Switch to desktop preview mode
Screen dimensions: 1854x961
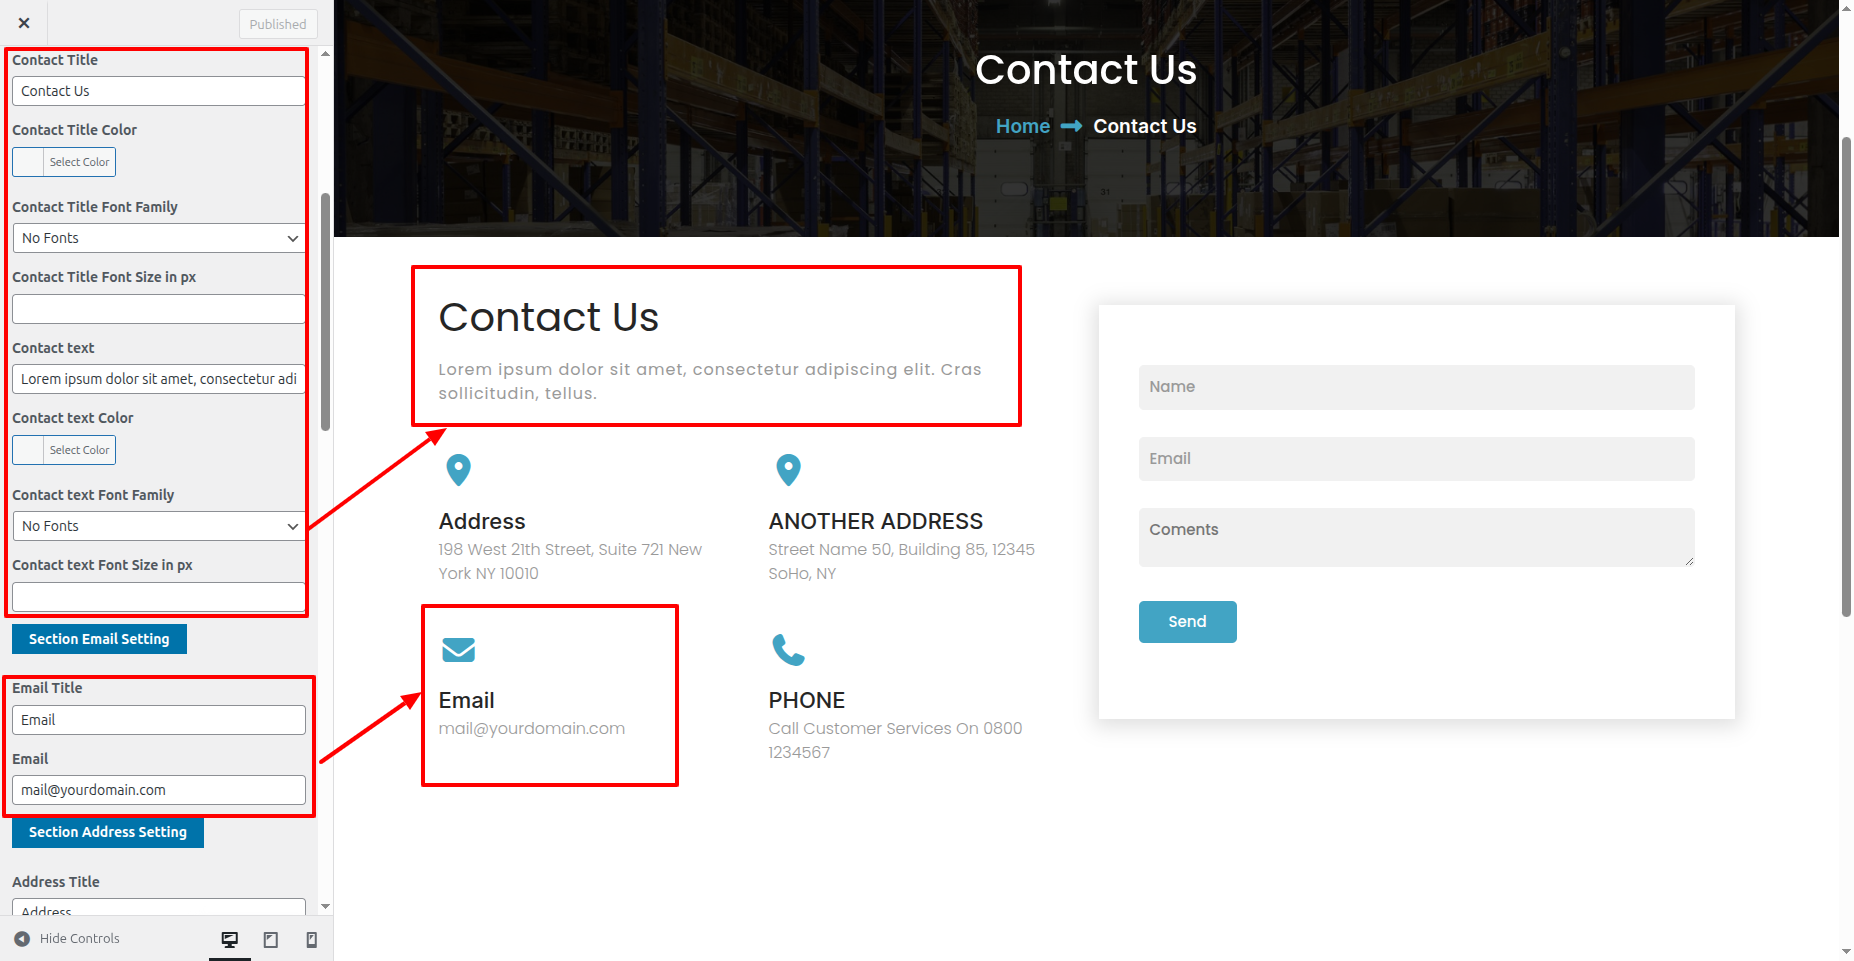pos(230,939)
